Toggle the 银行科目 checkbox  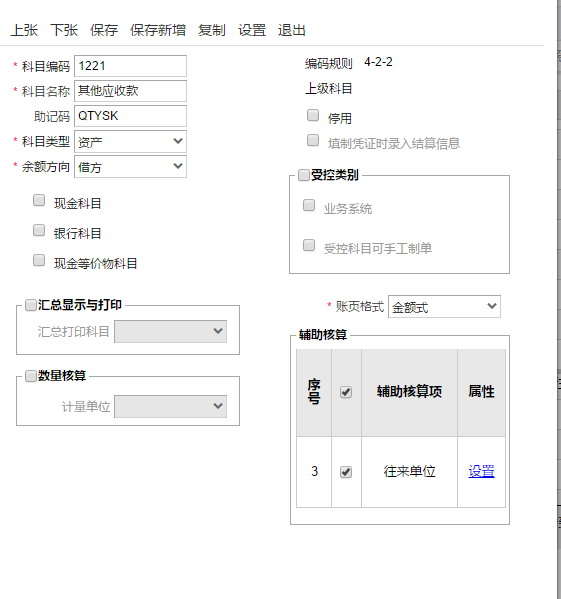point(39,230)
